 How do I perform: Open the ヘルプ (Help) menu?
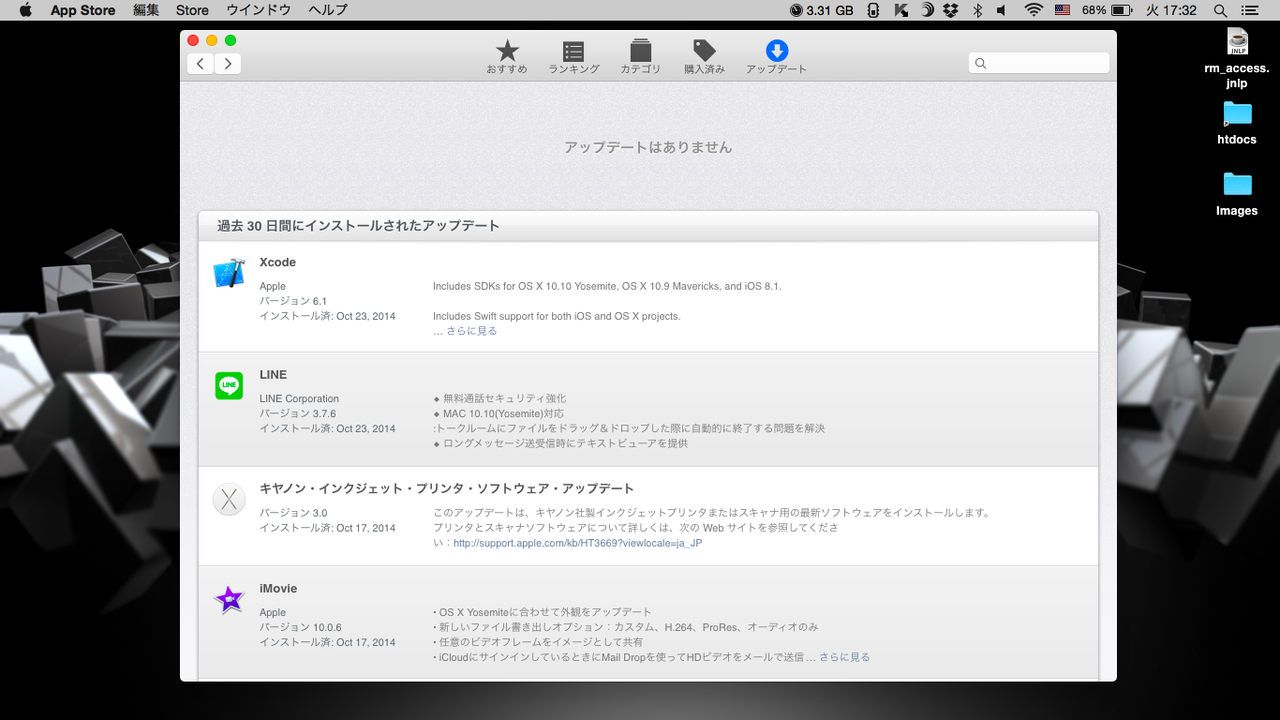(x=327, y=10)
